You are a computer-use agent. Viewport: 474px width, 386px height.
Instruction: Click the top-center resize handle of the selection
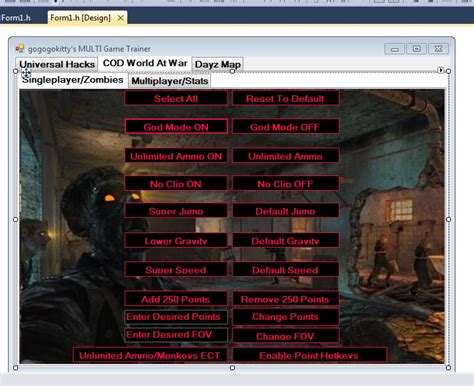(x=232, y=71)
